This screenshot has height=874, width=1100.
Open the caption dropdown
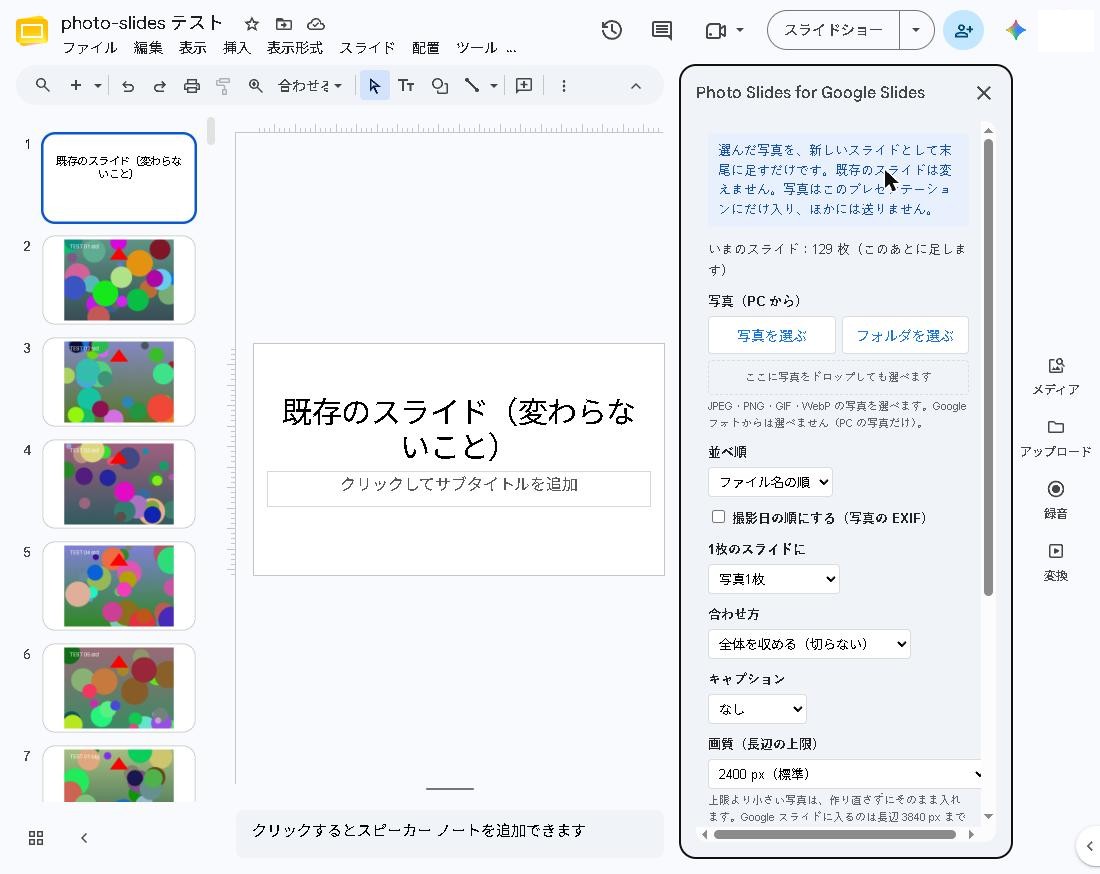(758, 709)
